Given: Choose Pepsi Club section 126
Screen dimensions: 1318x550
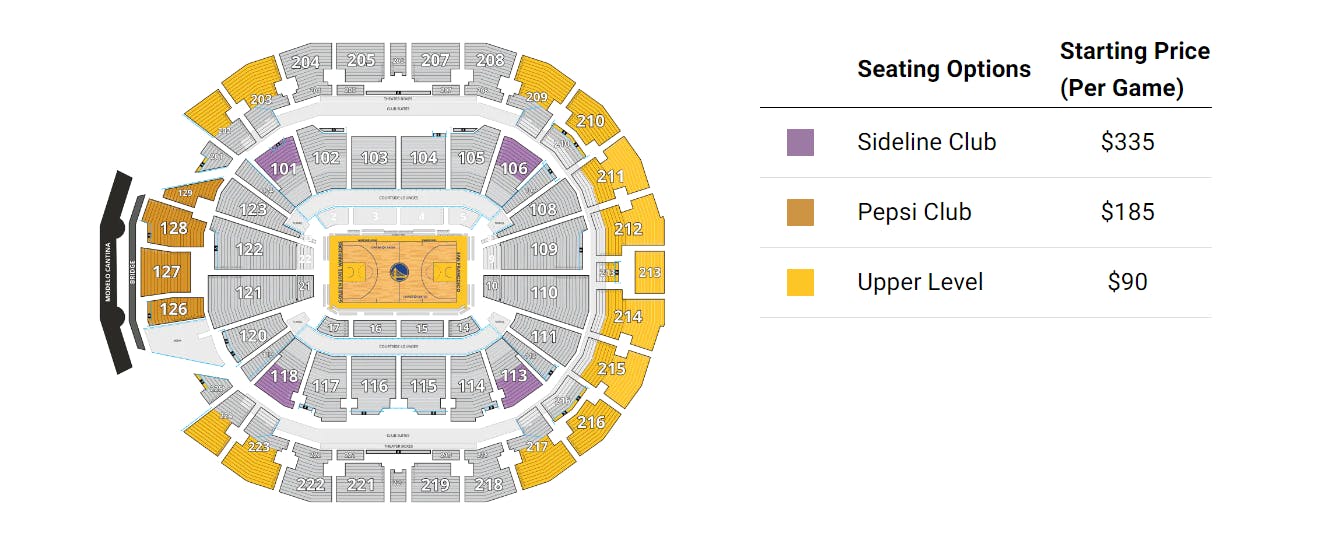Looking at the screenshot, I should click(x=173, y=310).
